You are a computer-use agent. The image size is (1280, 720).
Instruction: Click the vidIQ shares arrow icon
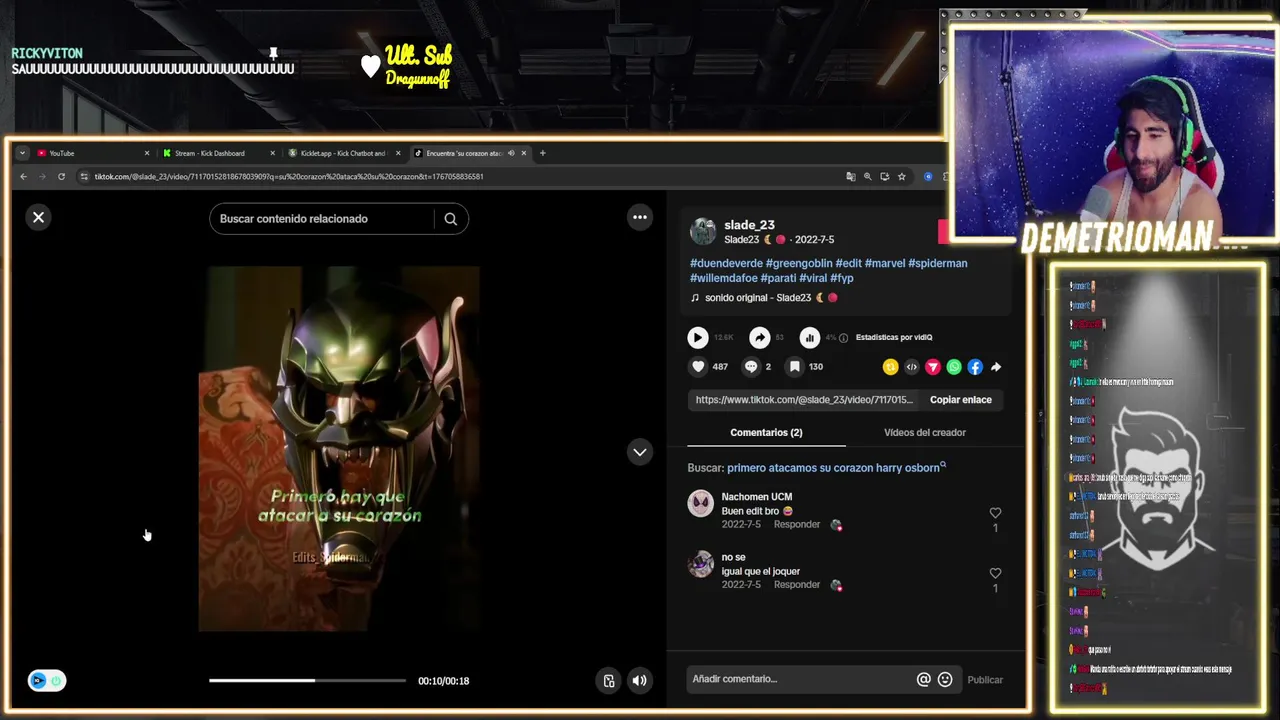click(760, 338)
